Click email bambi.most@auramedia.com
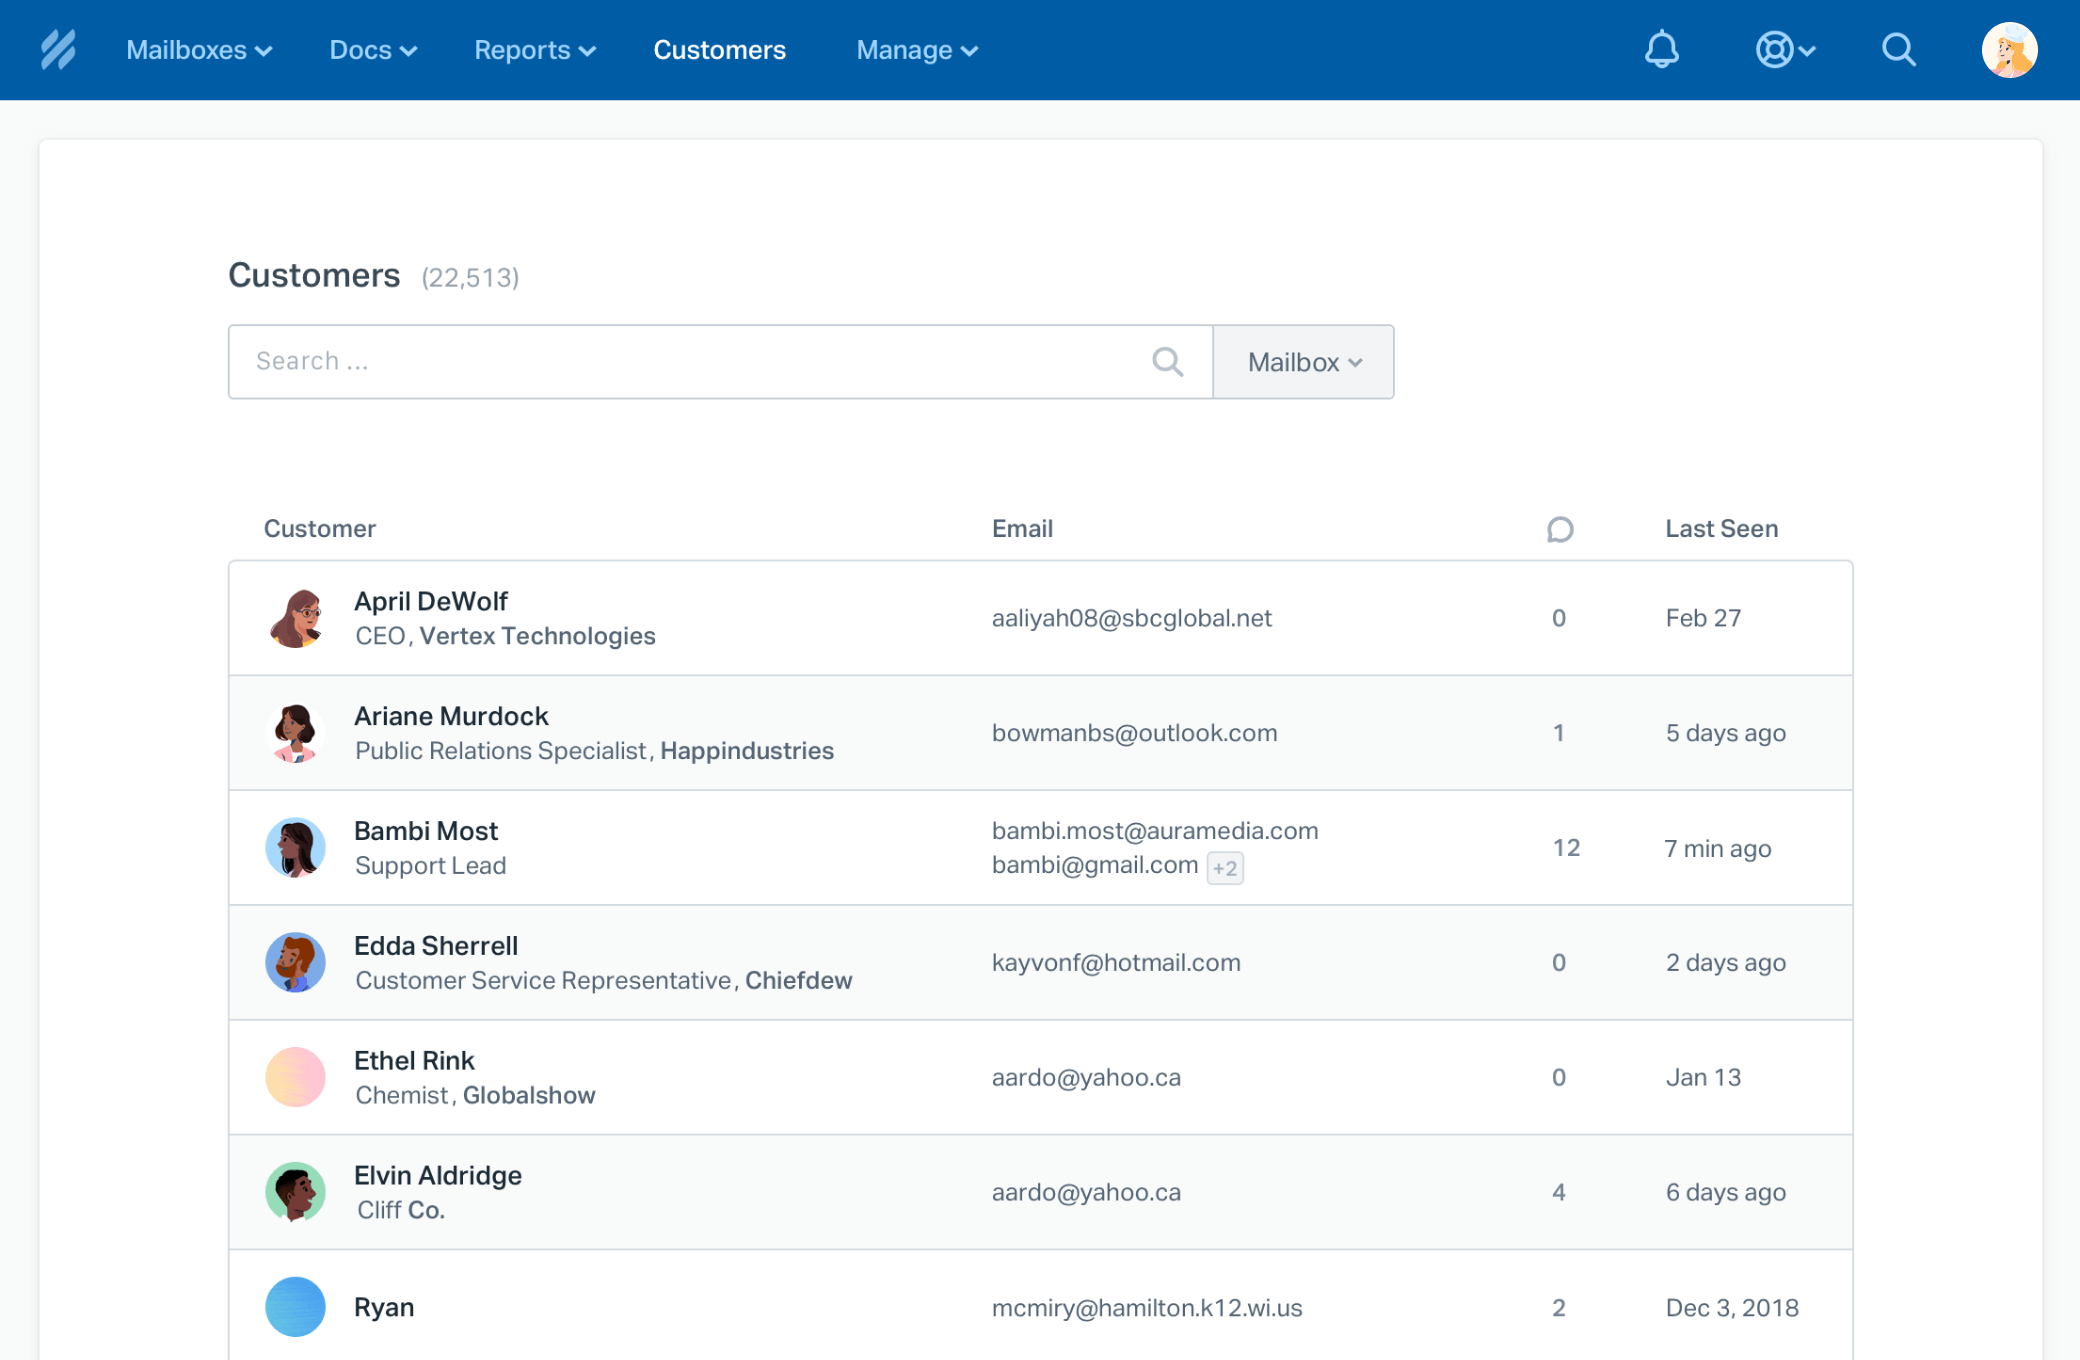The height and width of the screenshot is (1360, 2080). pyautogui.click(x=1155, y=831)
